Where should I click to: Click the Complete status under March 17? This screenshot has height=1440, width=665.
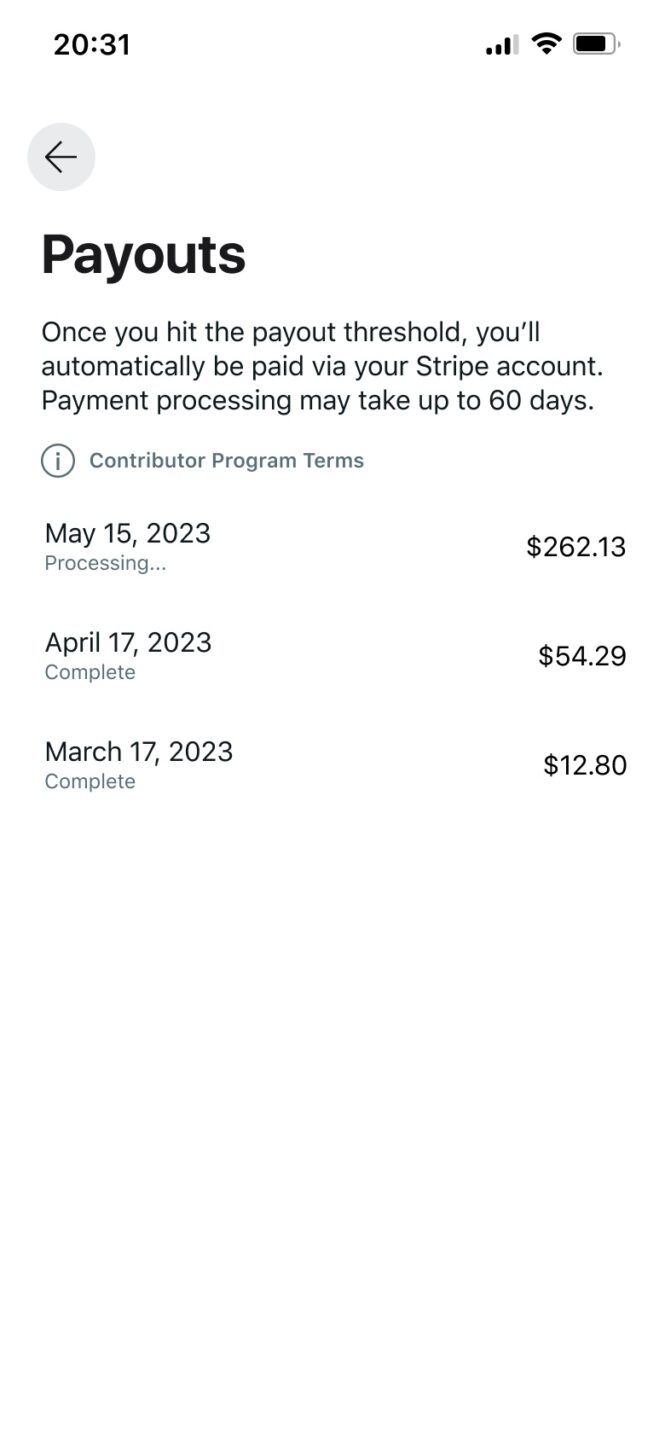pos(89,781)
